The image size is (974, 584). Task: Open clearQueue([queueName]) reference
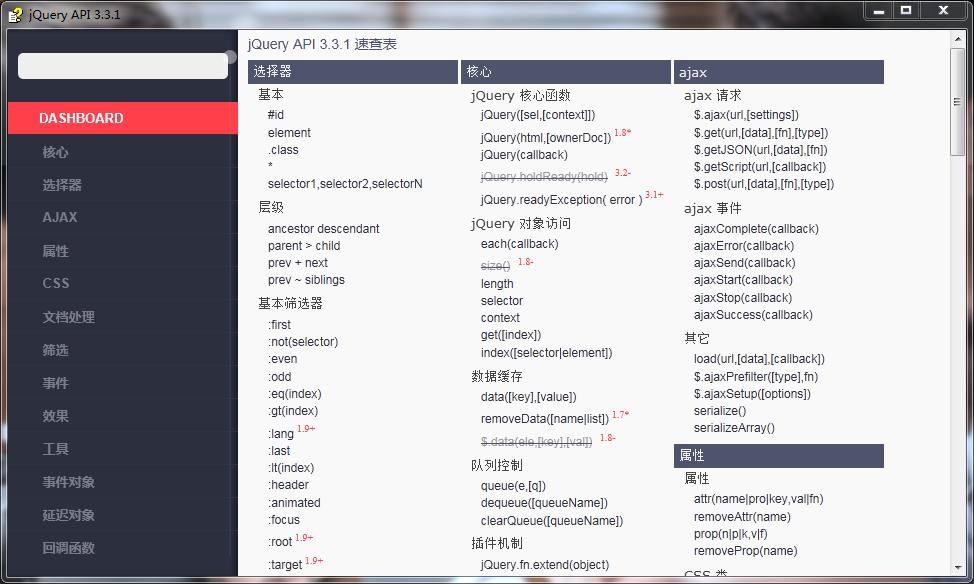pos(552,521)
